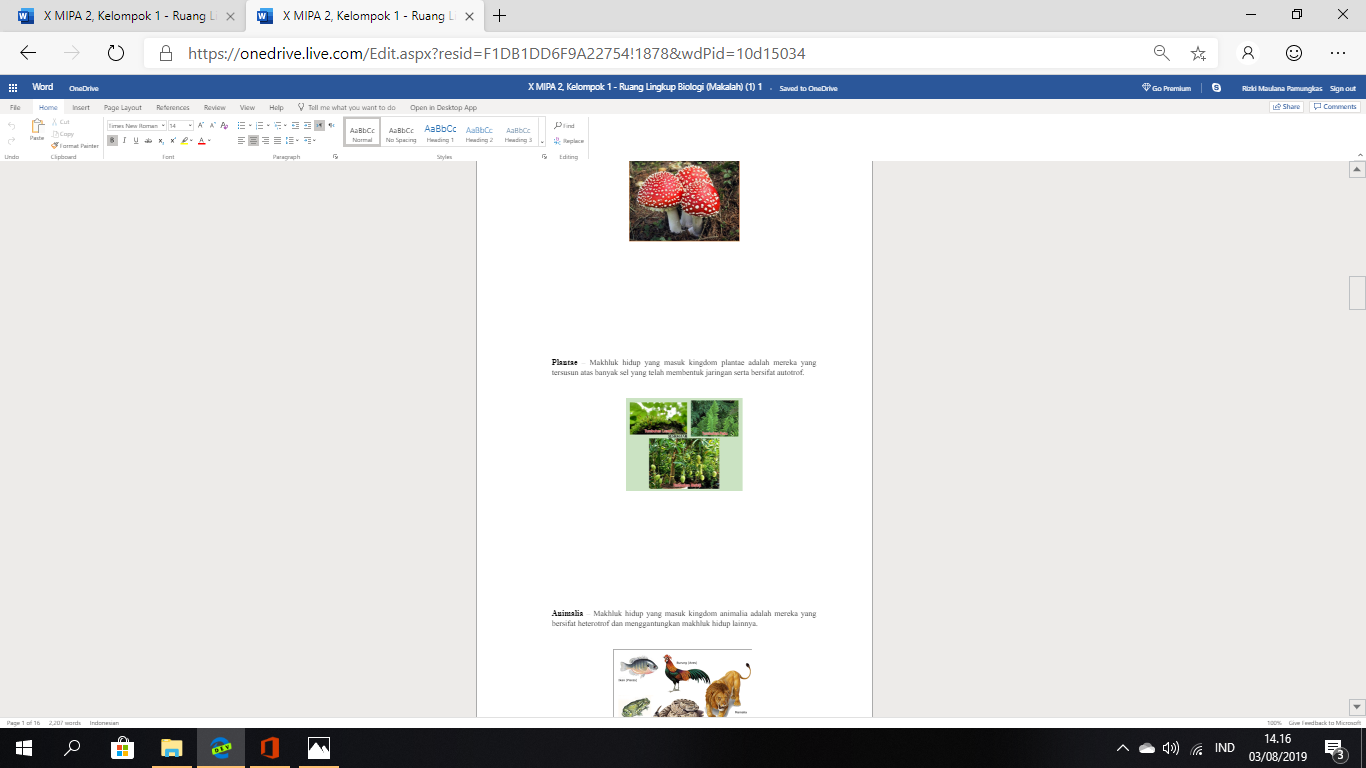The height and width of the screenshot is (768, 1366).
Task: Increase paragraph indent
Action: tap(307, 126)
